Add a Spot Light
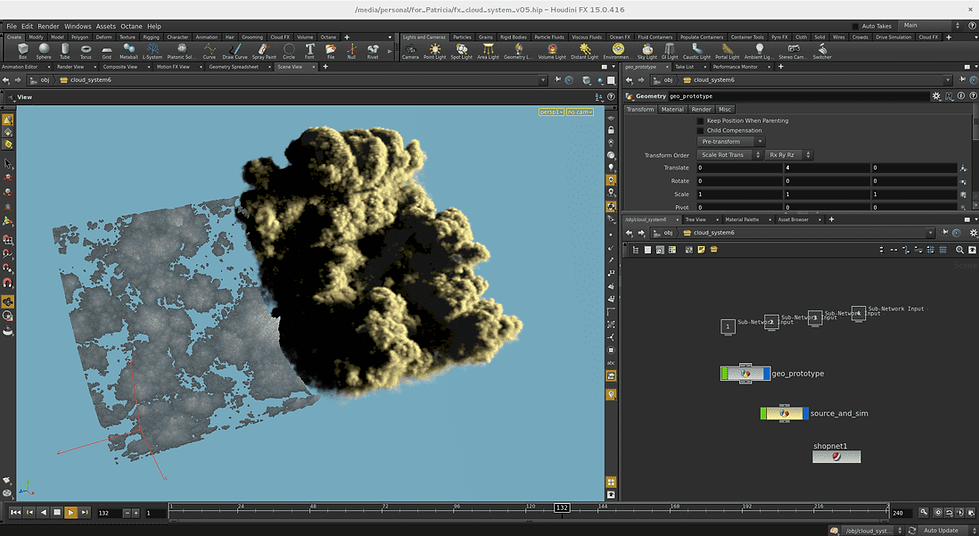 (x=461, y=51)
